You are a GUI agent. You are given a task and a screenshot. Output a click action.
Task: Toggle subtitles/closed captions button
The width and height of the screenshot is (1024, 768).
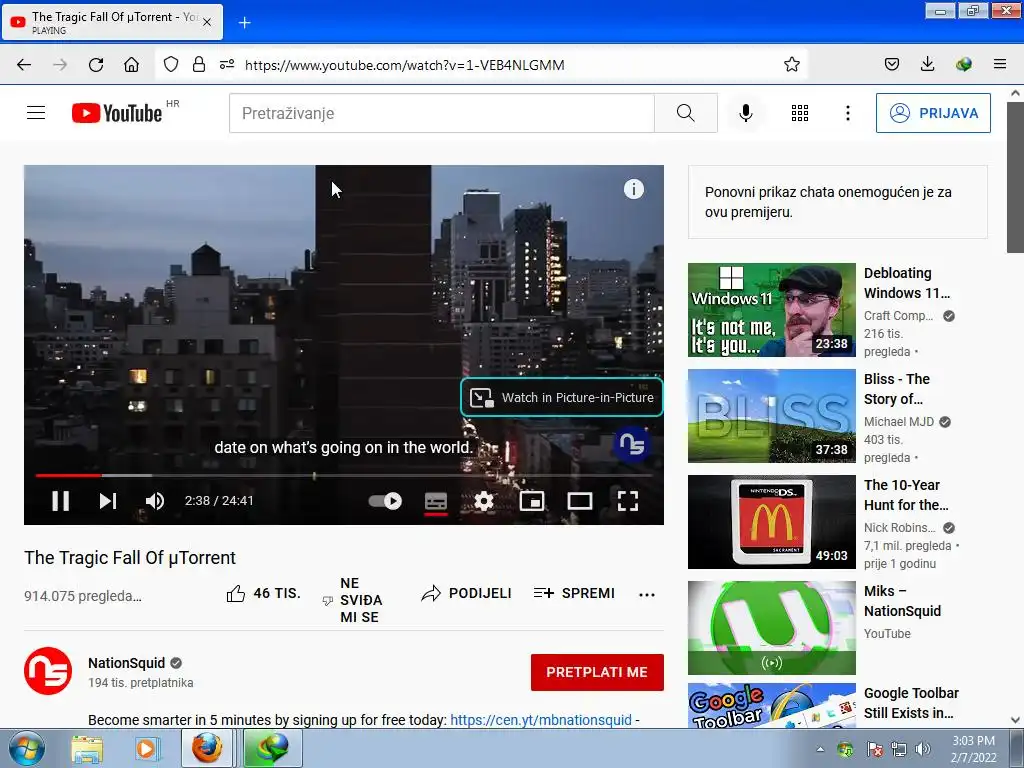(436, 501)
